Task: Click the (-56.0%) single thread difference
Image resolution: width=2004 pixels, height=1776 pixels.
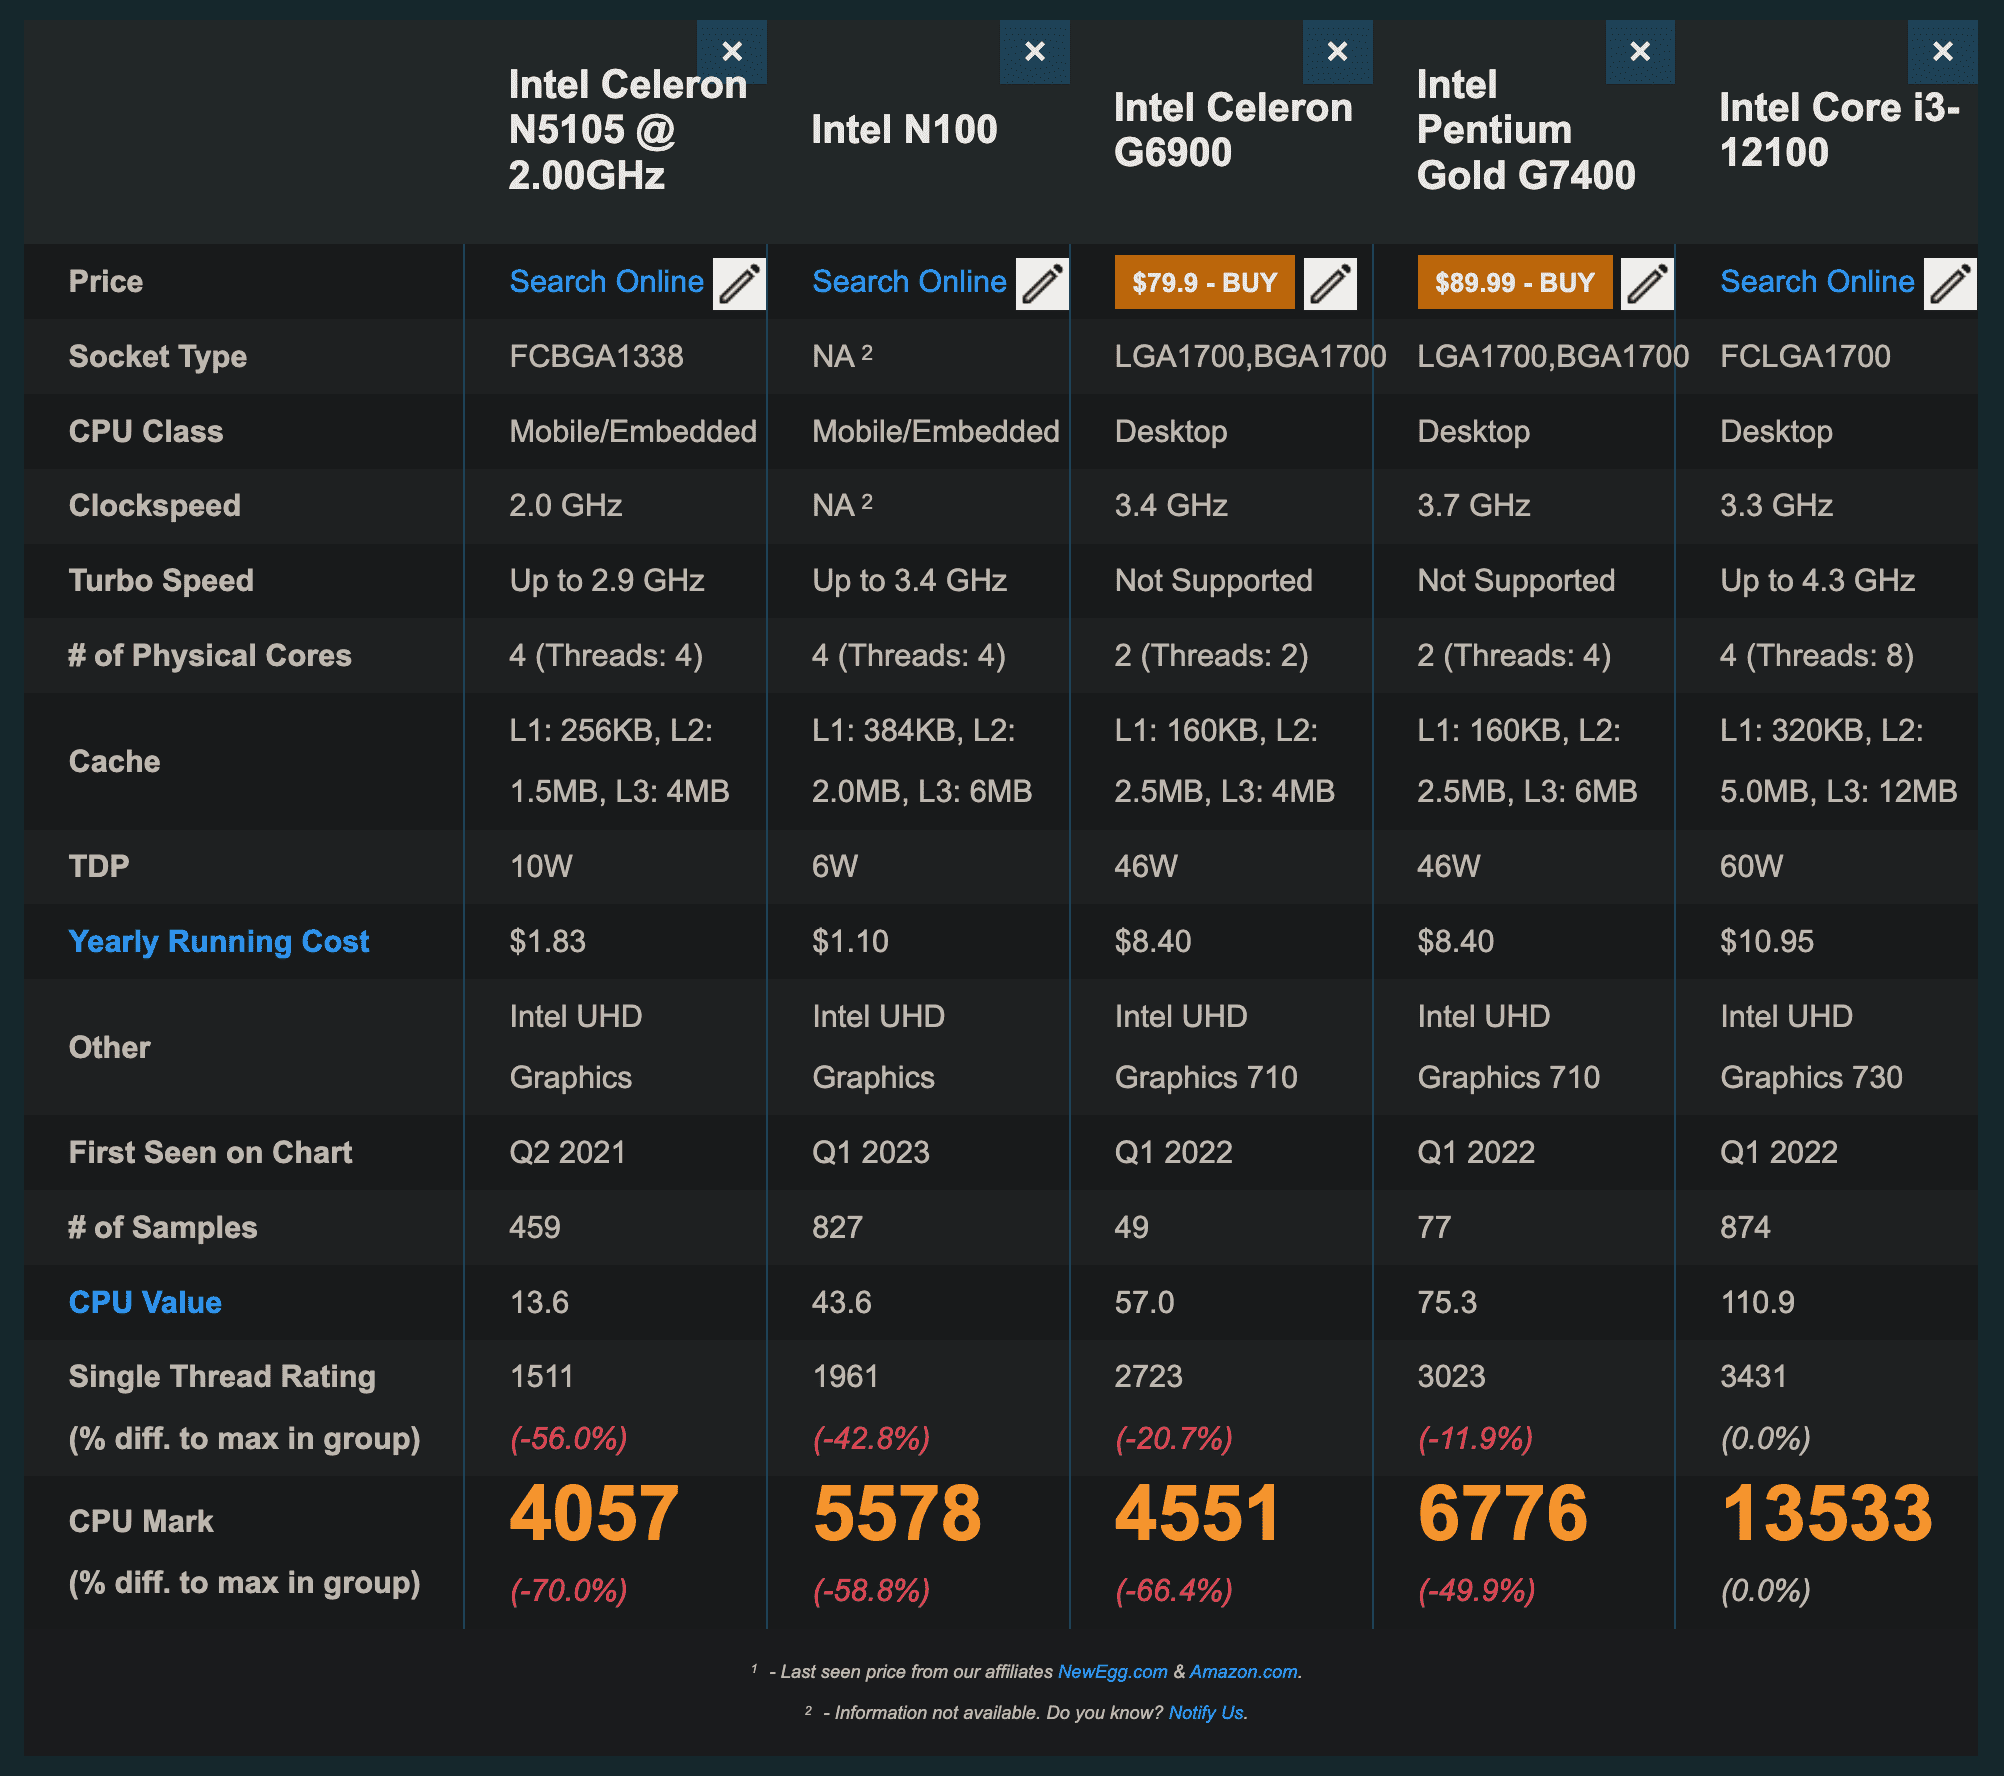Action: point(568,1439)
